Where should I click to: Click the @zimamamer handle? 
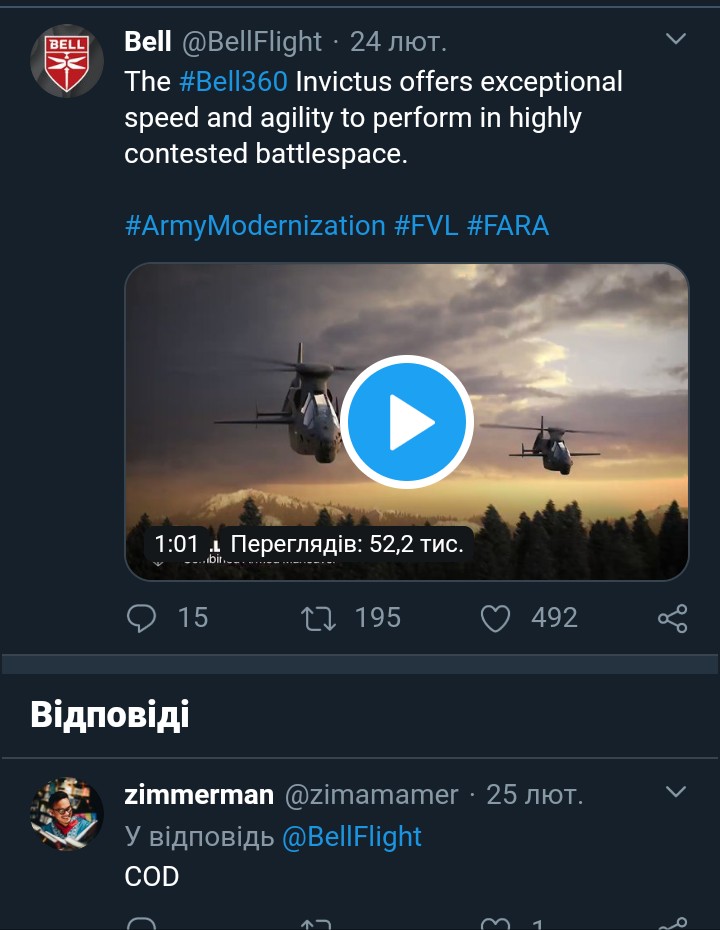click(x=372, y=795)
